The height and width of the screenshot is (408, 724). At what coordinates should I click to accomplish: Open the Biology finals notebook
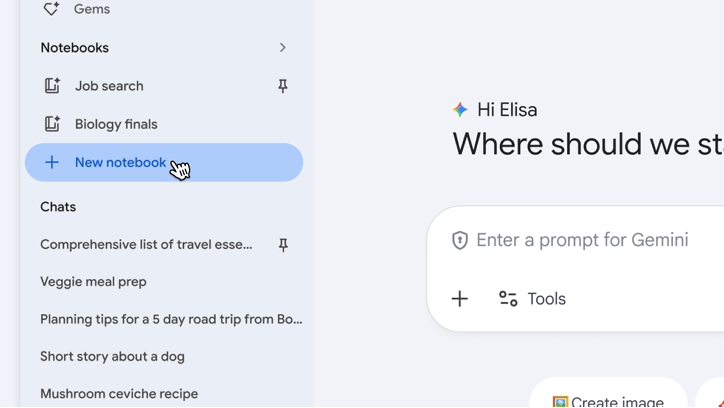click(x=116, y=124)
